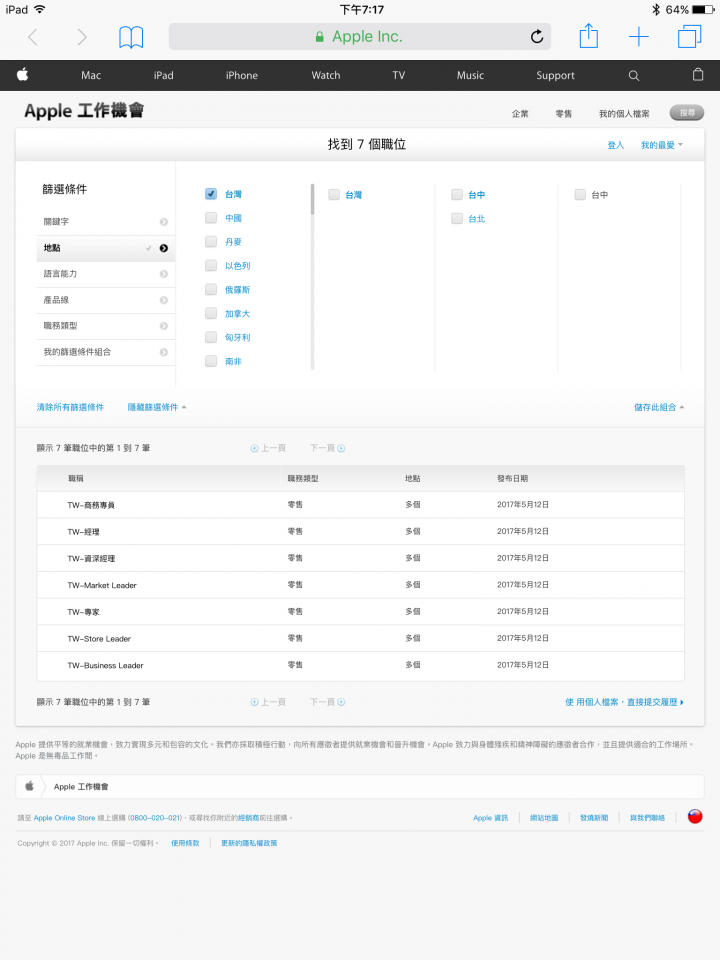720x960 pixels.
Task: Open the Watch nav menu
Action: (x=326, y=75)
